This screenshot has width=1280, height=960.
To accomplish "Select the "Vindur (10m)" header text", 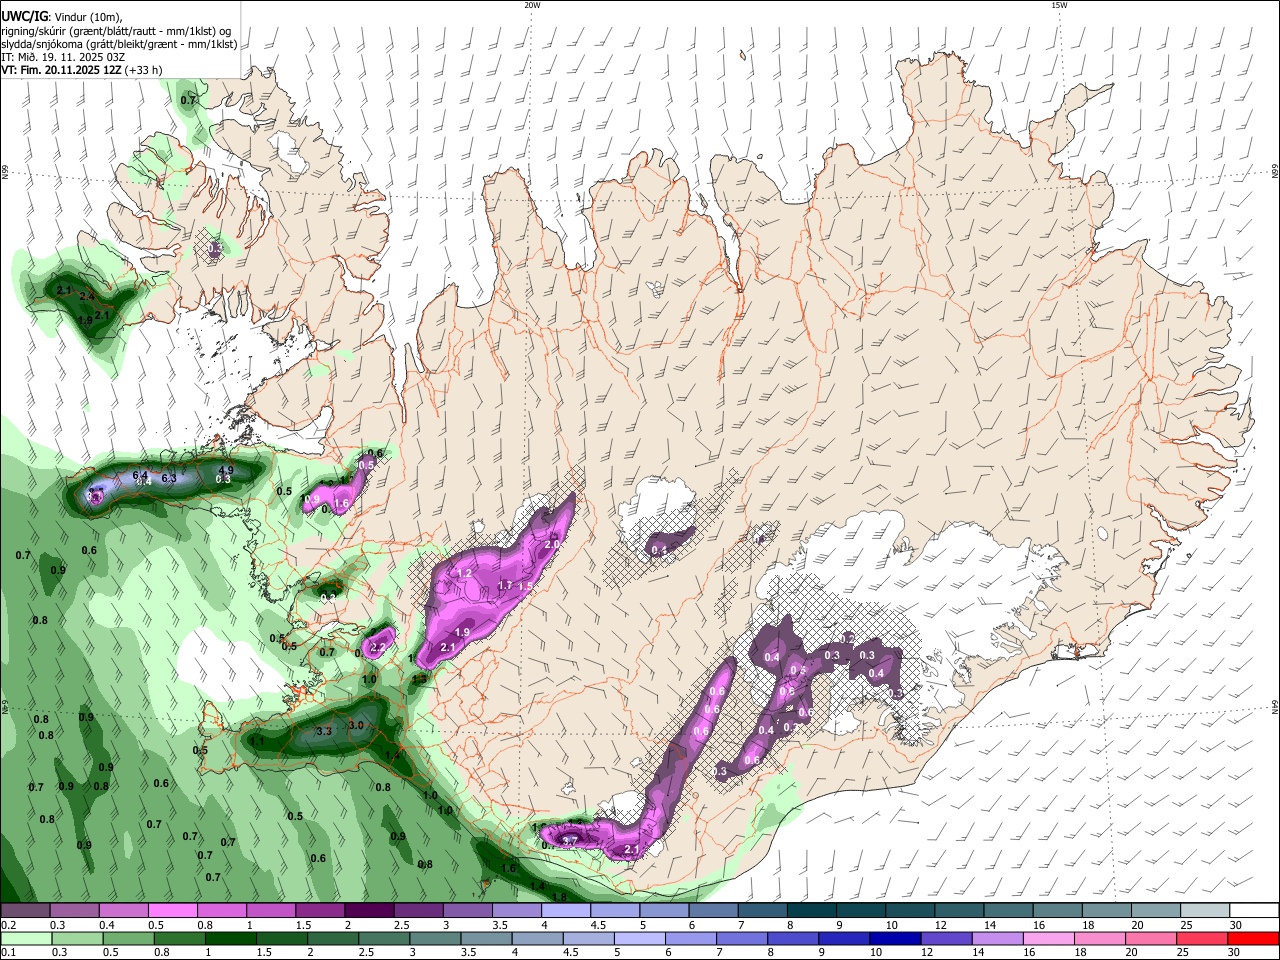I will coord(88,17).
